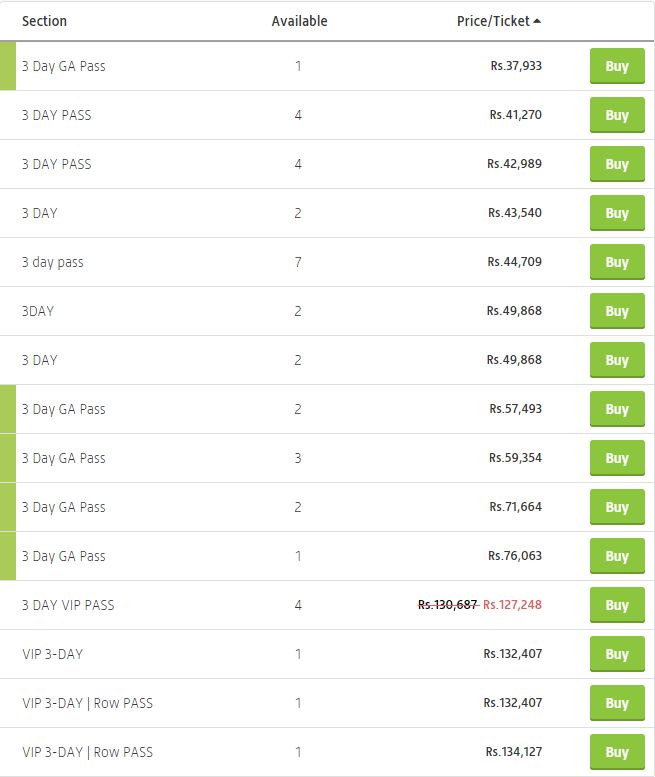
Task: Buy the VIP 3-DAY ticket at Rs.132,407
Action: tap(617, 654)
